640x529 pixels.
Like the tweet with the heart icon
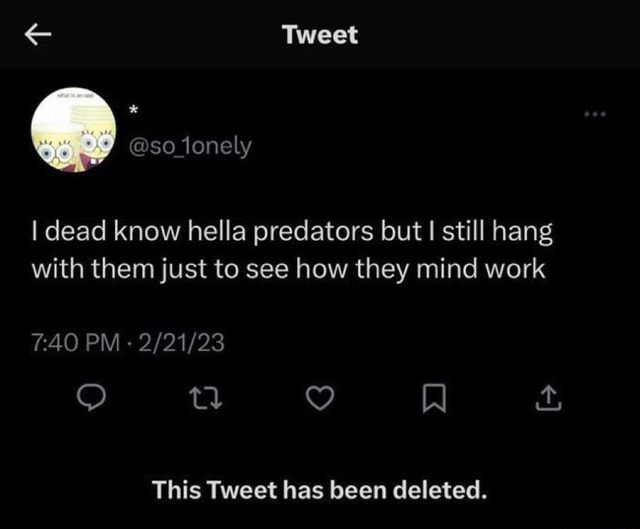click(318, 400)
